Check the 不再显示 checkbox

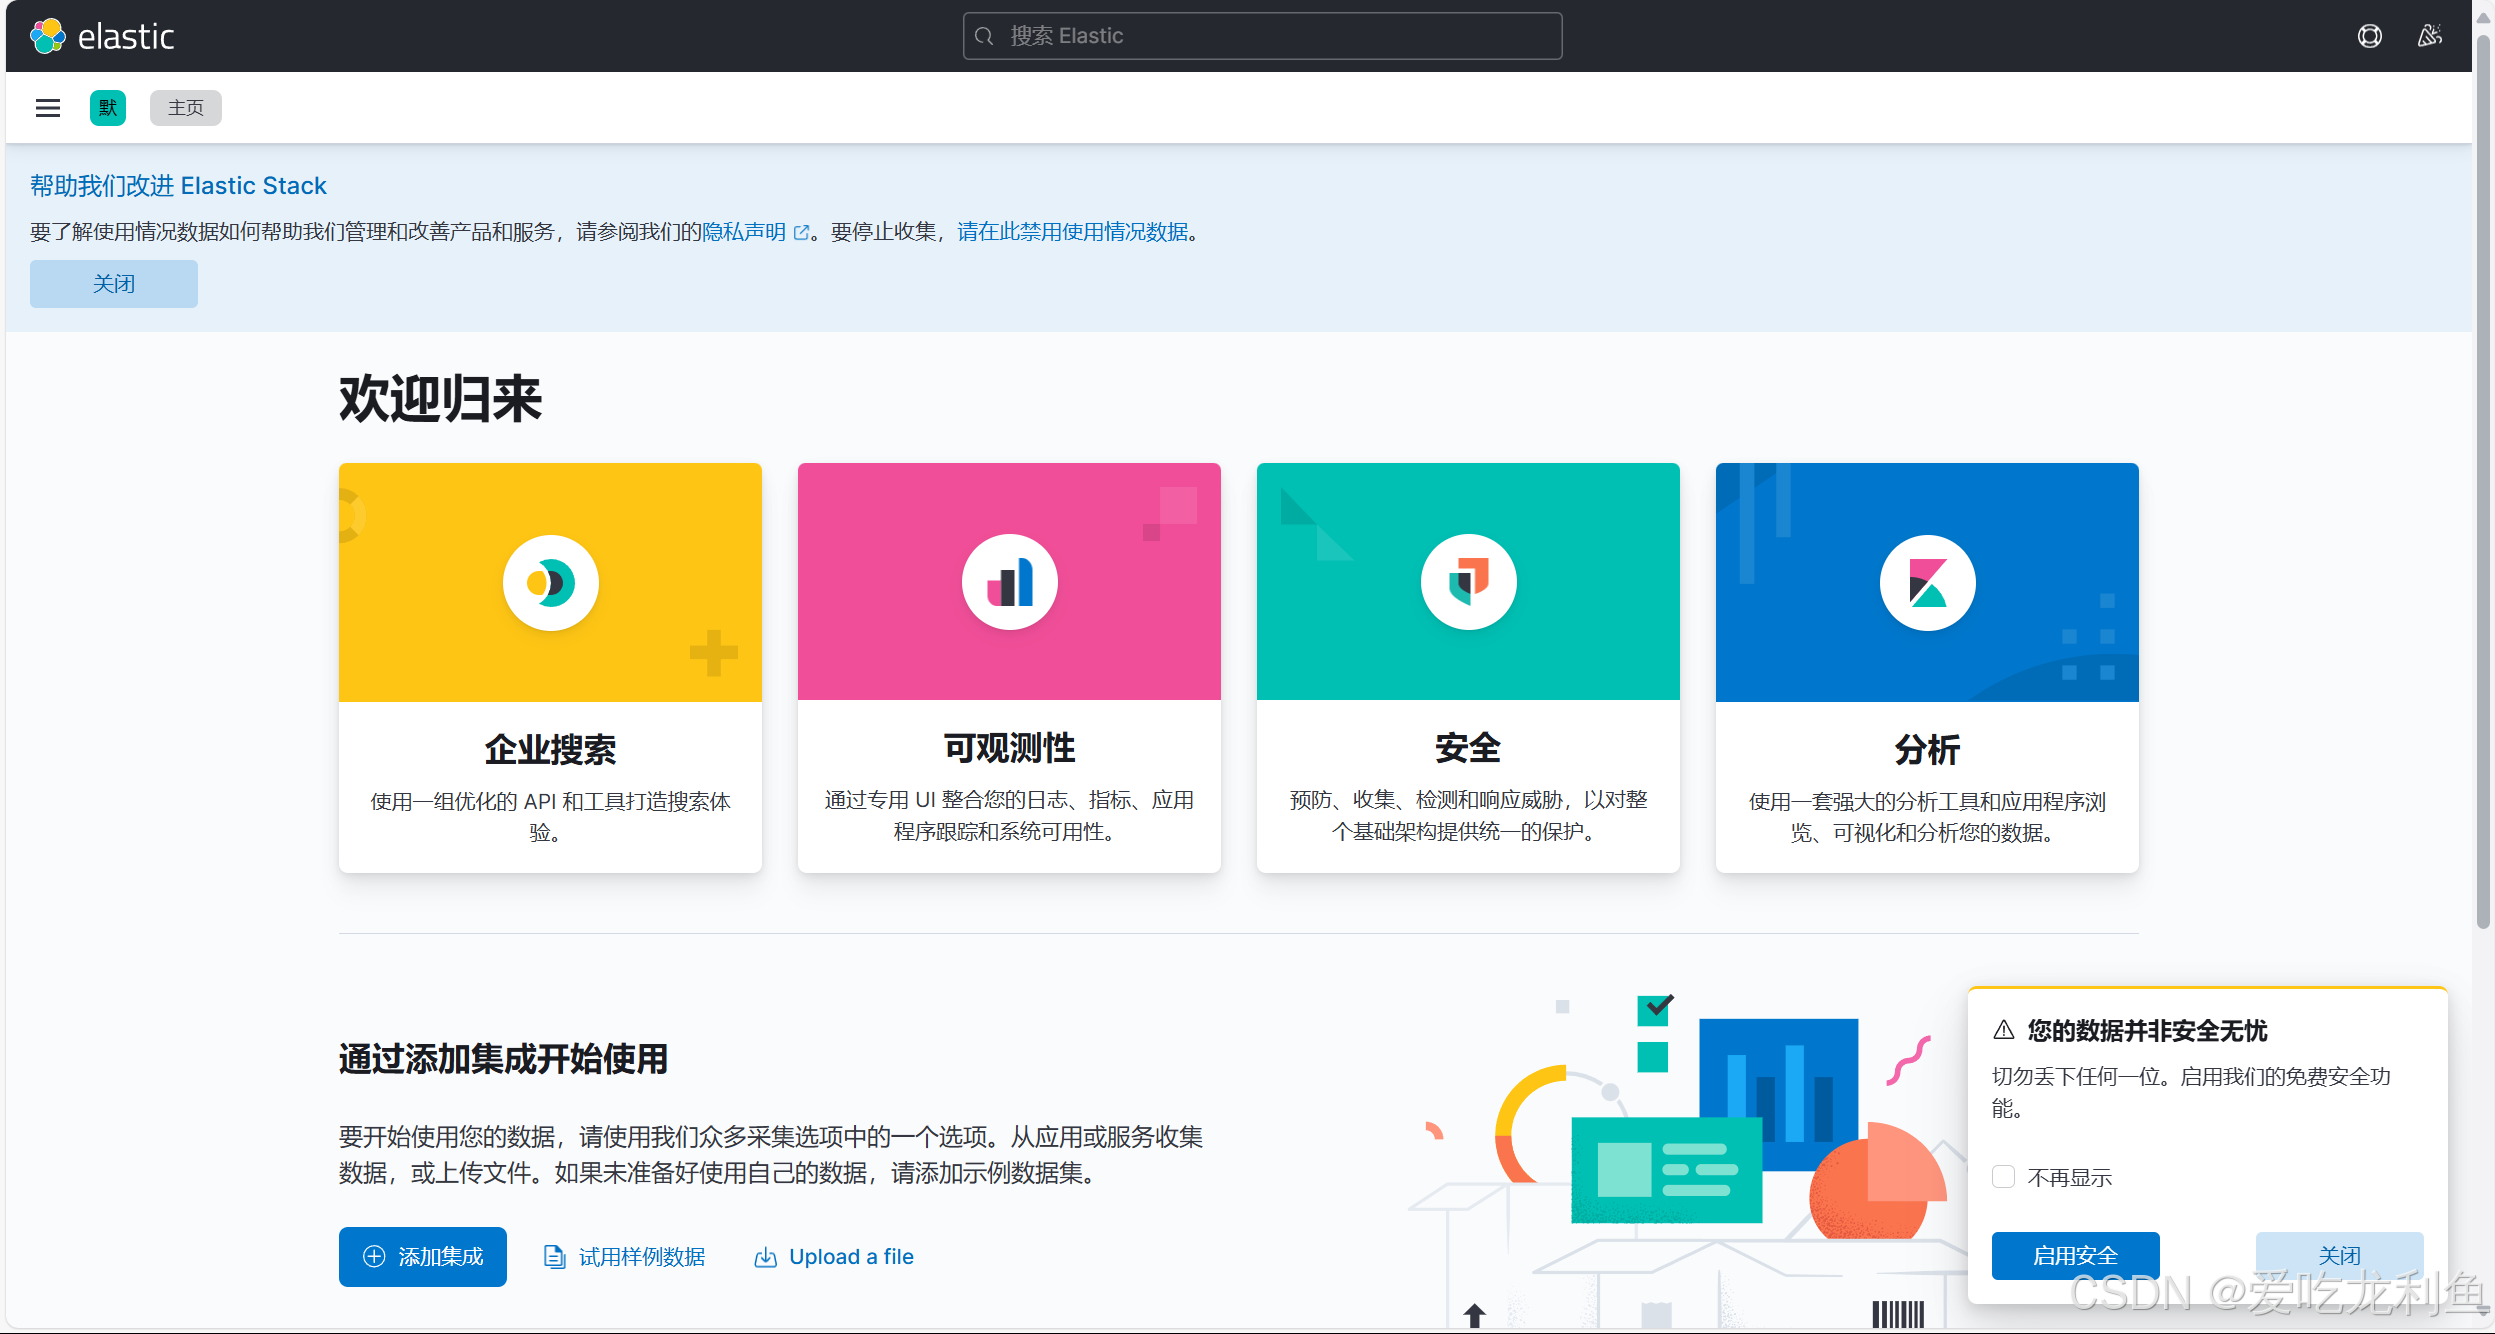tap(2003, 1177)
